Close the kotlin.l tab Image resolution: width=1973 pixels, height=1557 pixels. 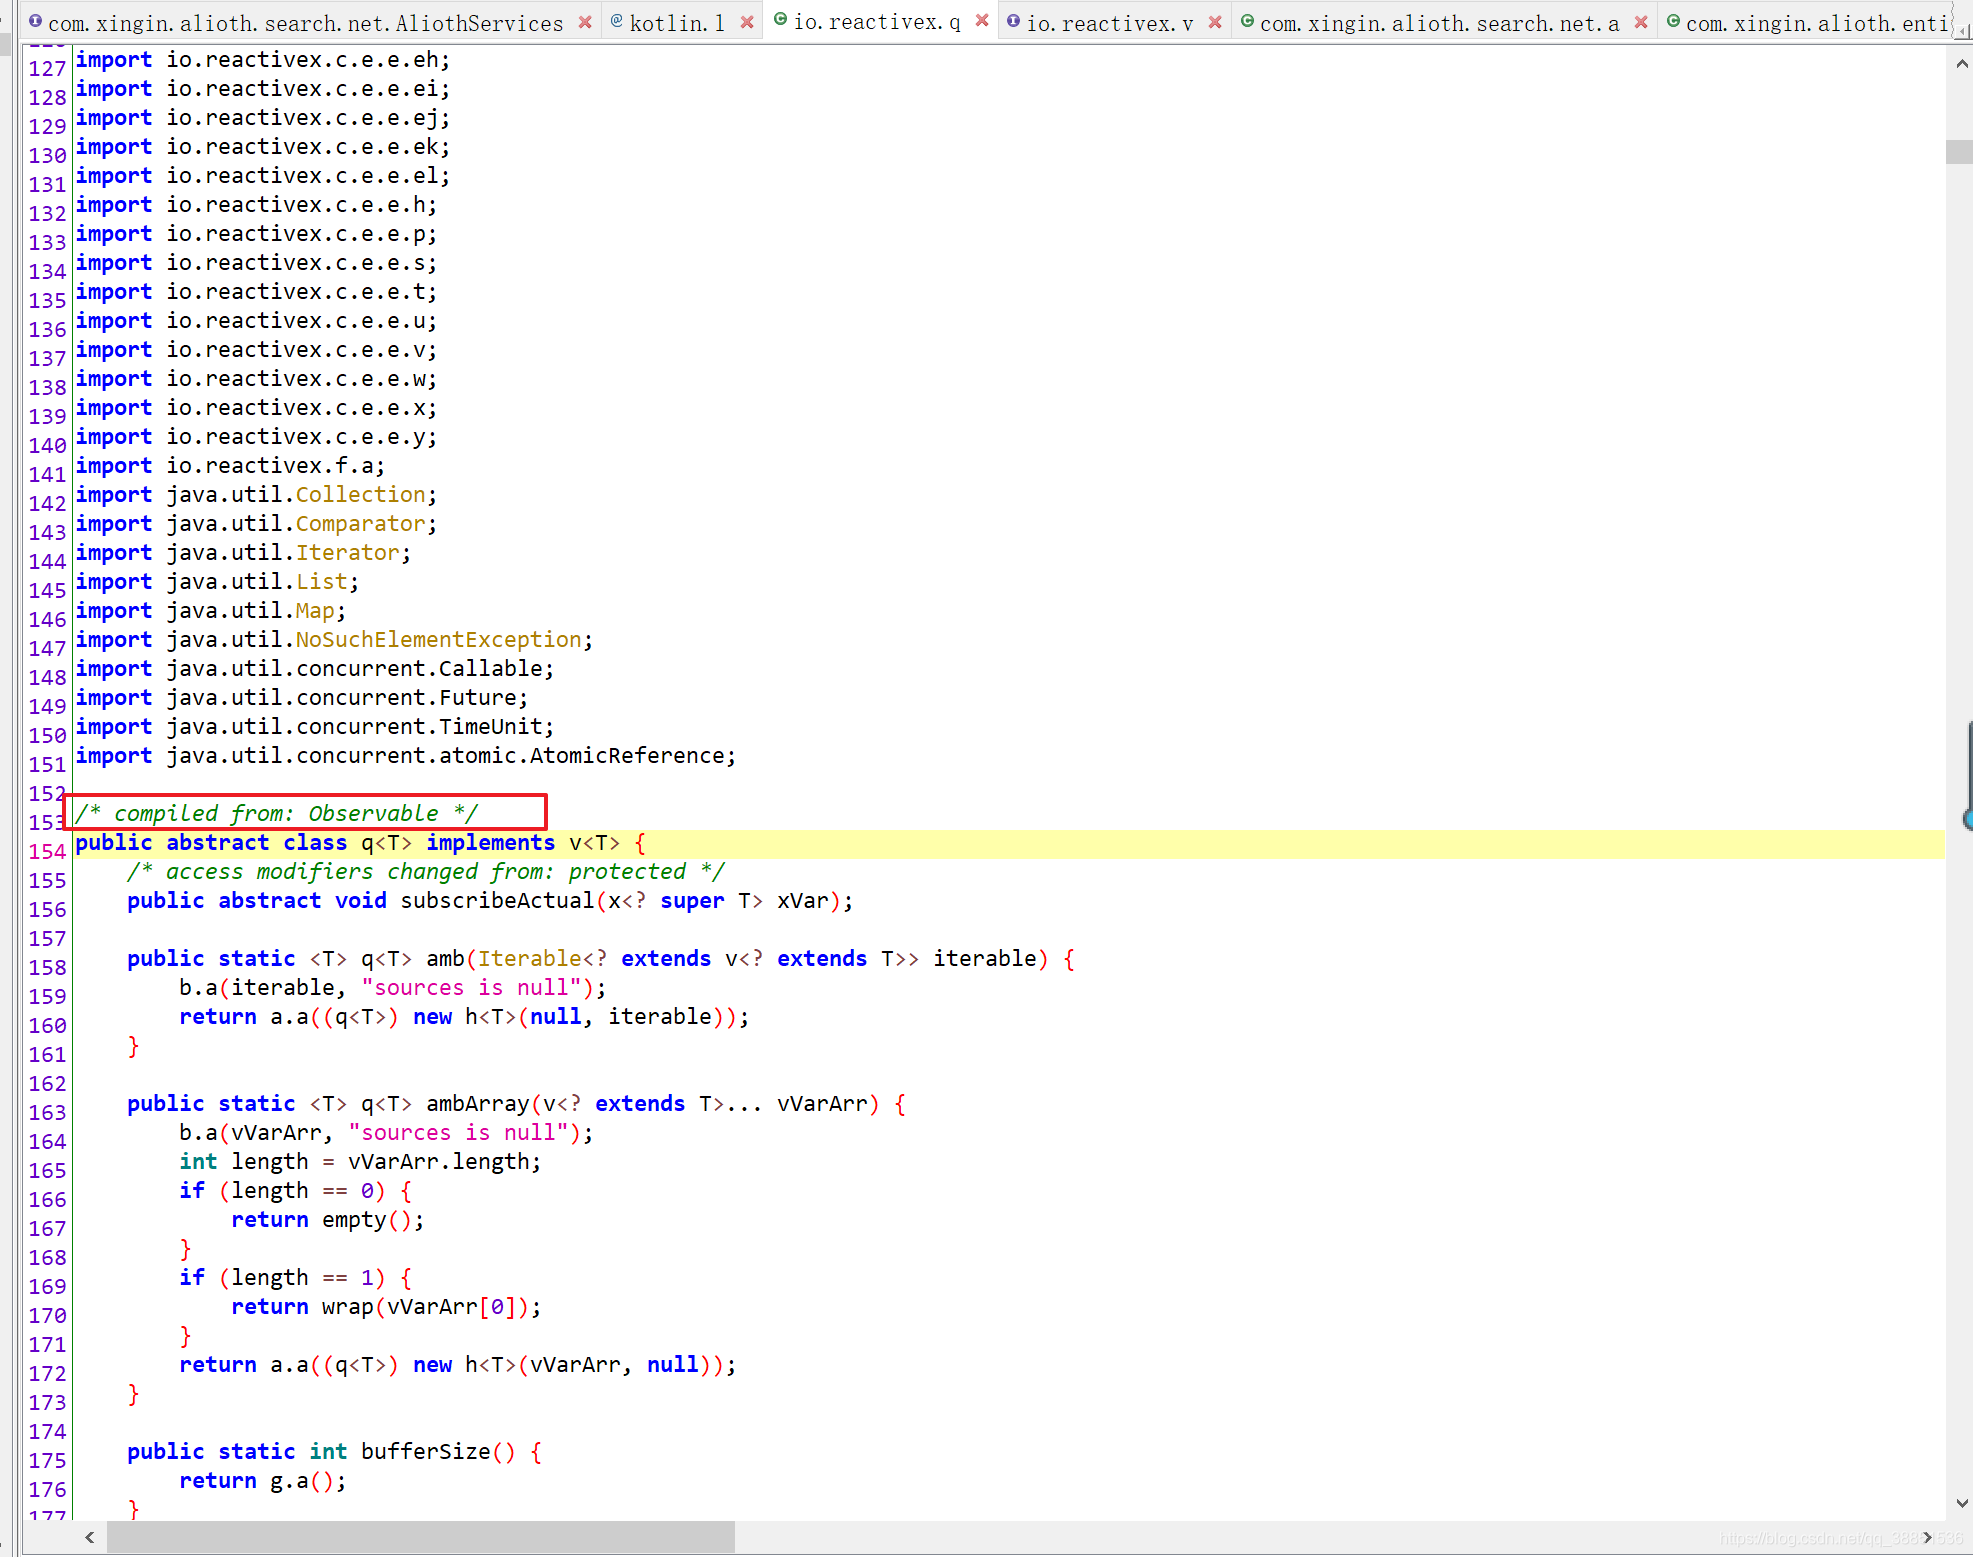pos(747,22)
